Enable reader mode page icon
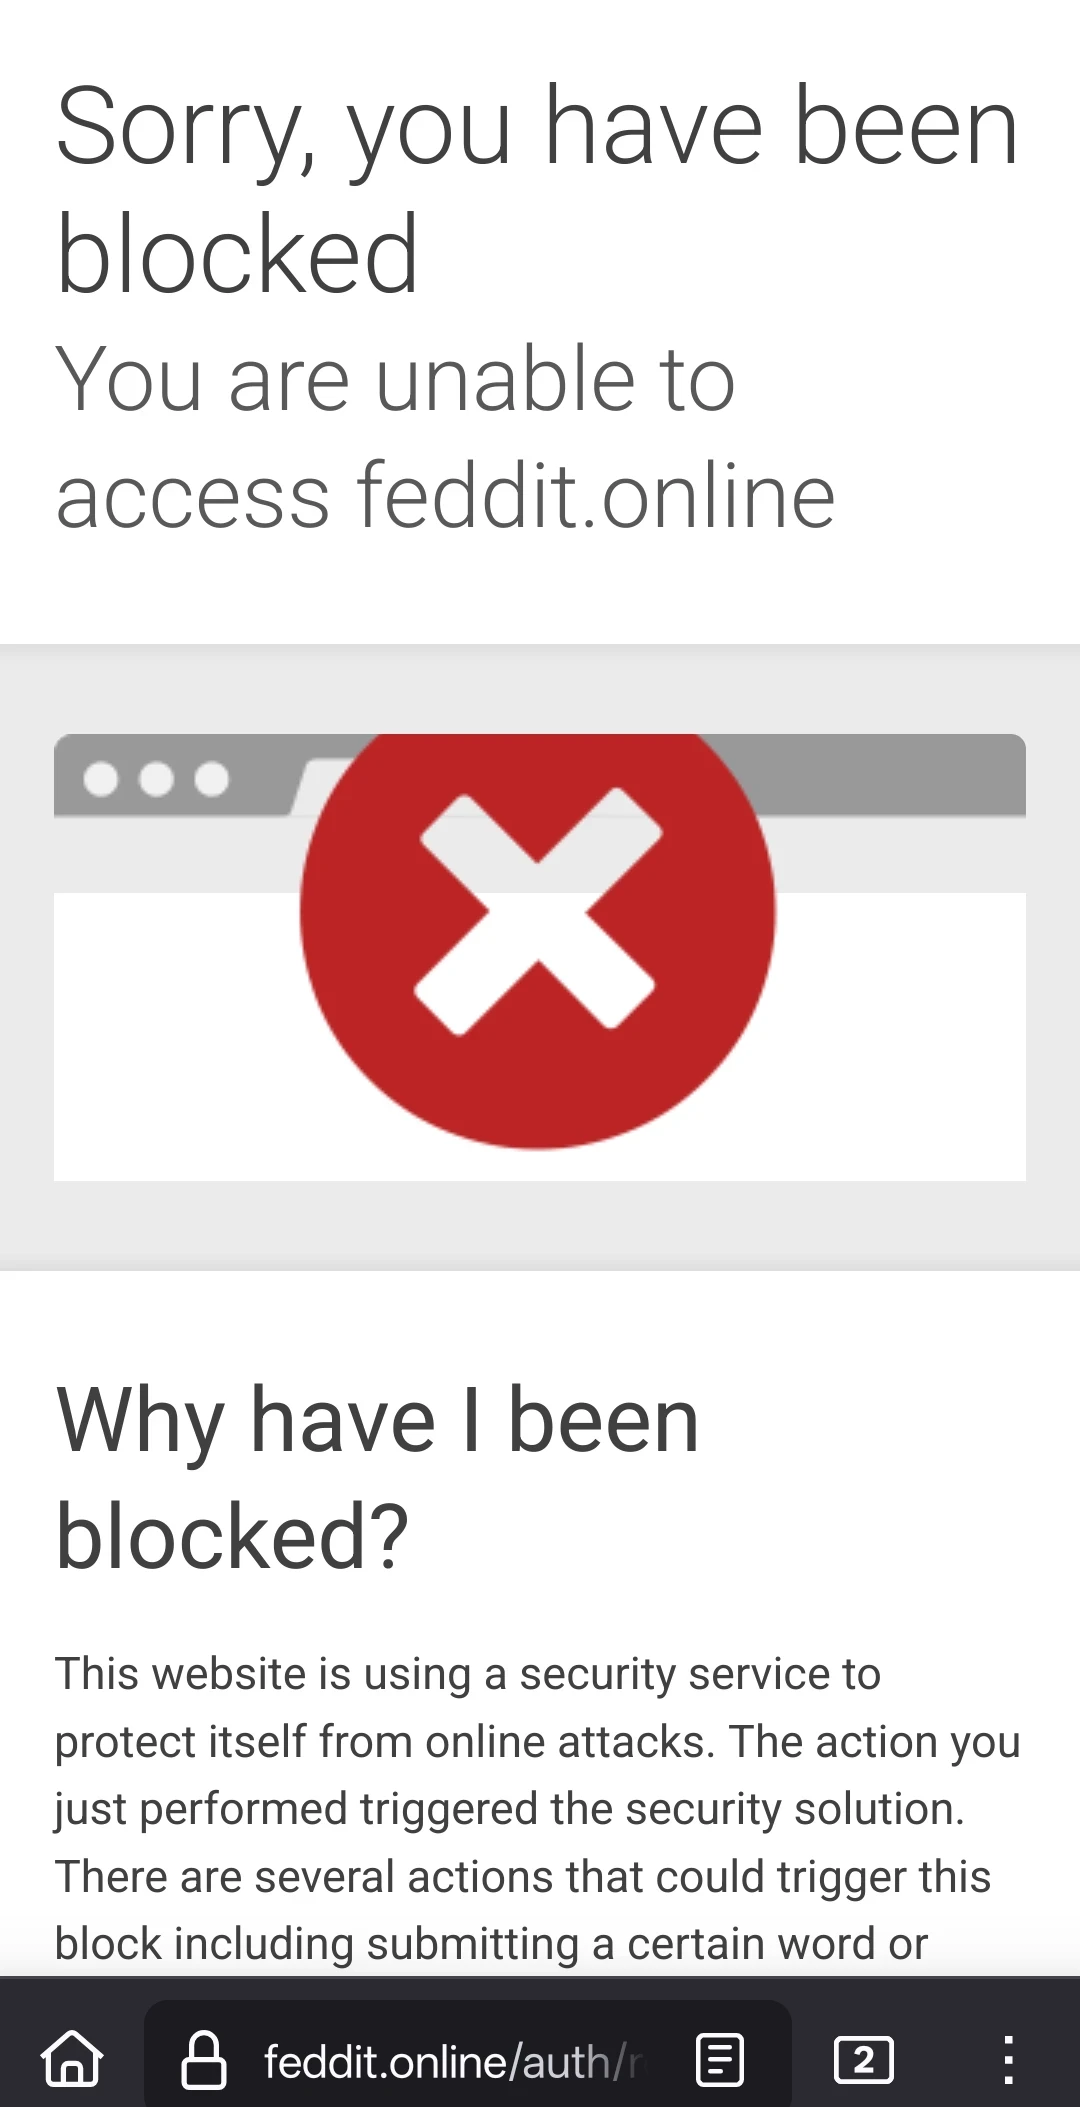 pyautogui.click(x=719, y=2061)
